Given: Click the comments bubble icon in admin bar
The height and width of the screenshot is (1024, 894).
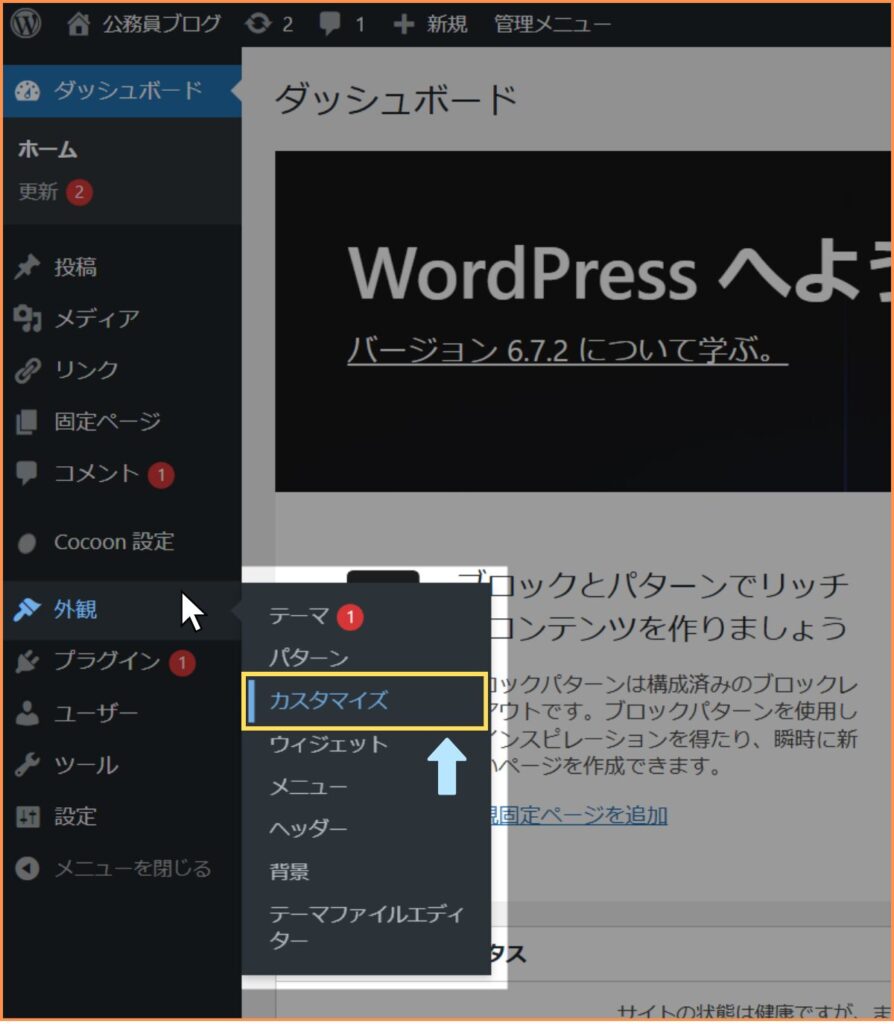Looking at the screenshot, I should (x=330, y=24).
